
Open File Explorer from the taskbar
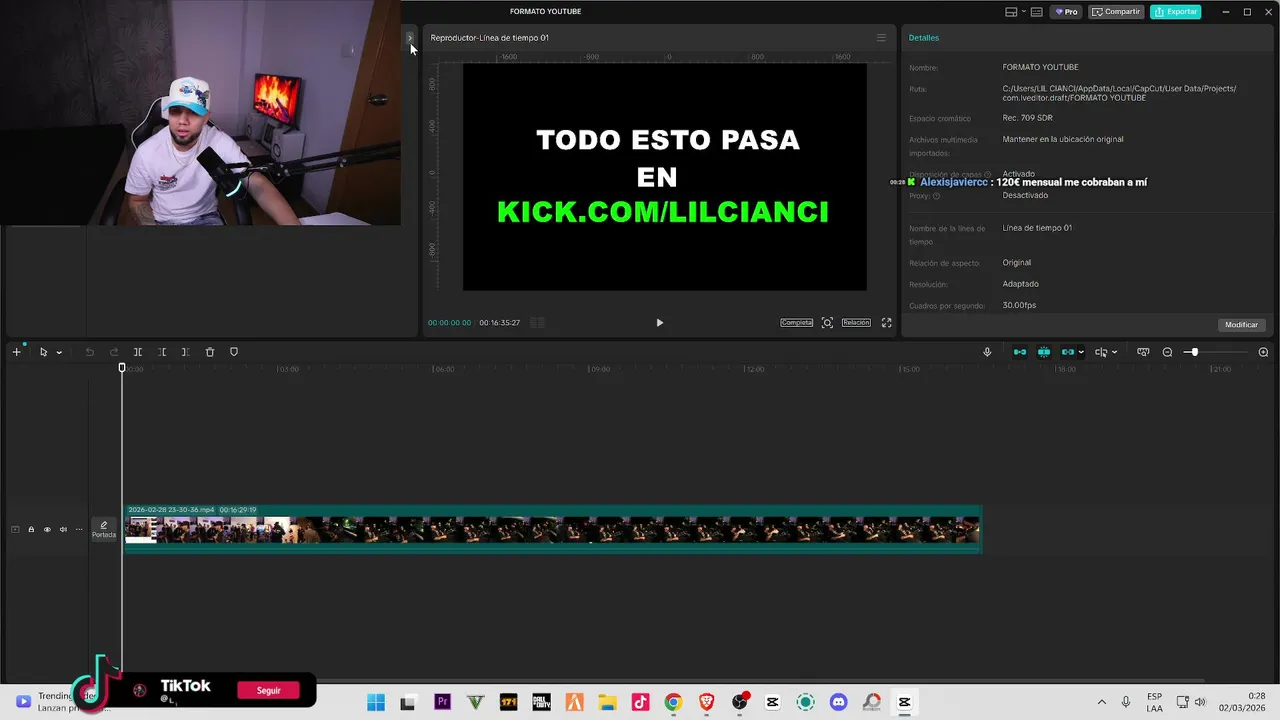click(607, 702)
